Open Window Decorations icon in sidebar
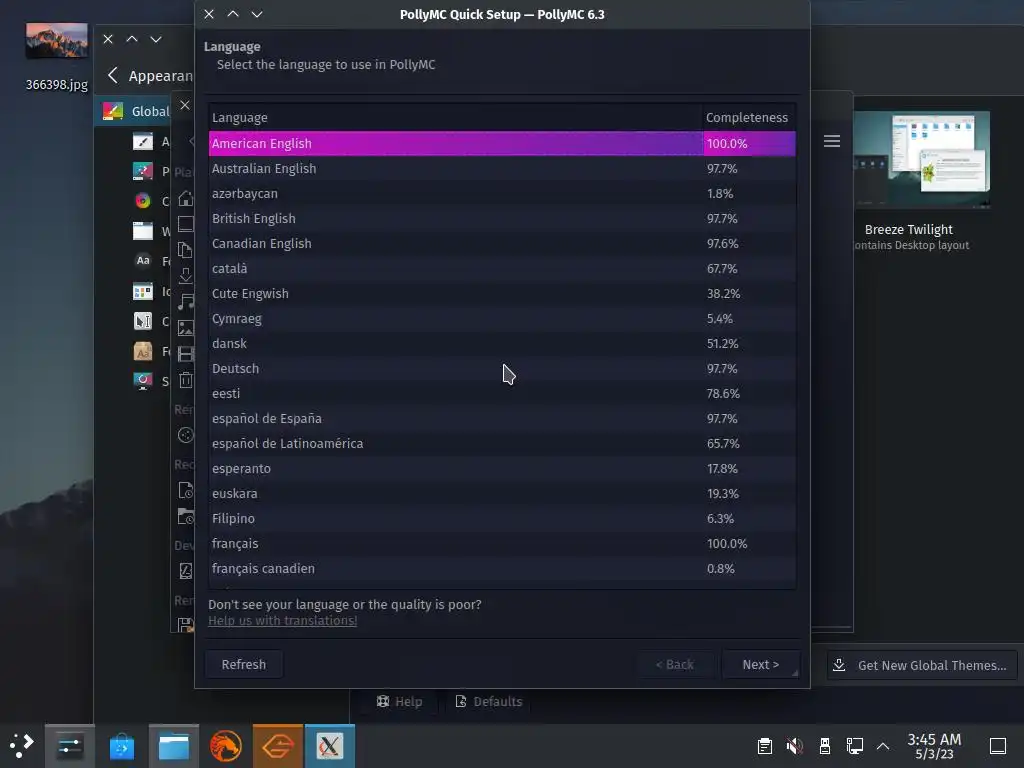Viewport: 1024px width, 768px height. pos(142,231)
